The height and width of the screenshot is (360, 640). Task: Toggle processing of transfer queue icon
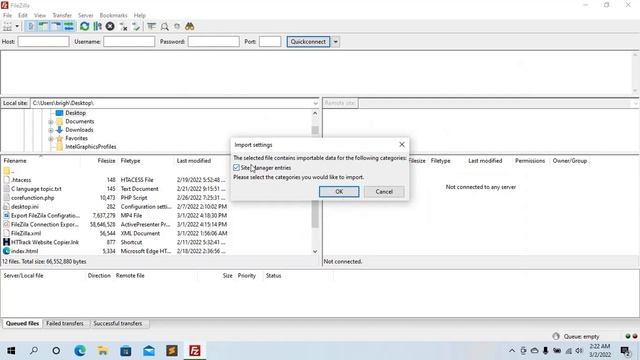click(97, 27)
